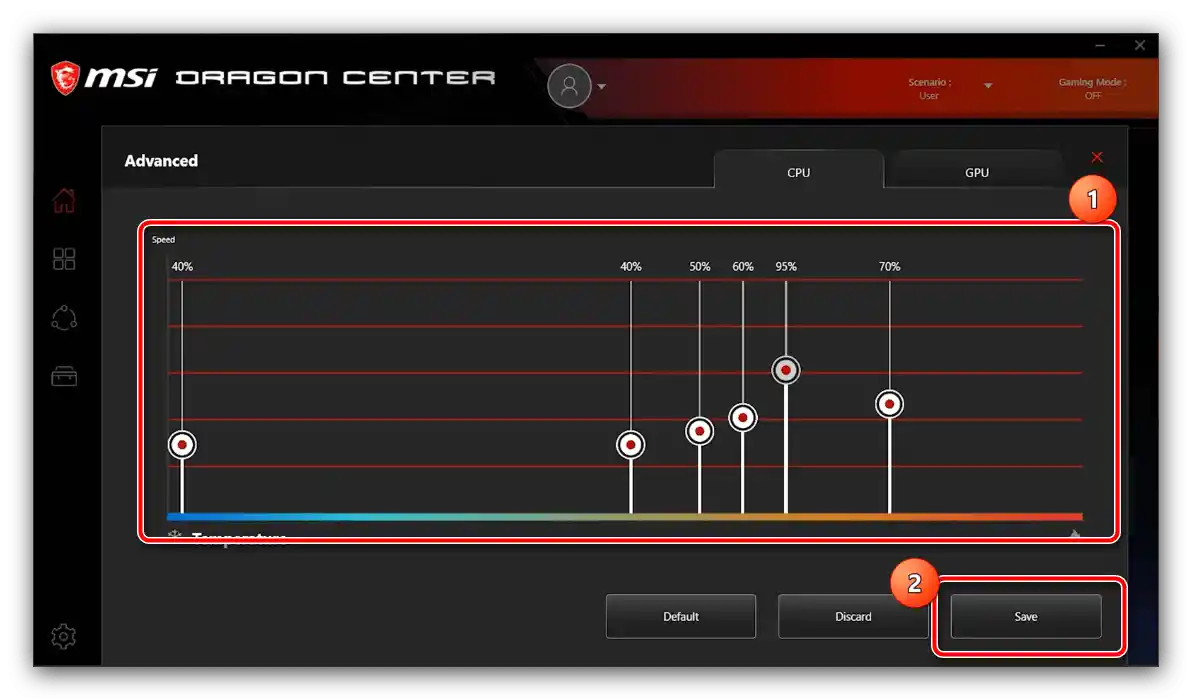Select the 95% fan speed knob
Screen dimensions: 1192x700
[786, 370]
